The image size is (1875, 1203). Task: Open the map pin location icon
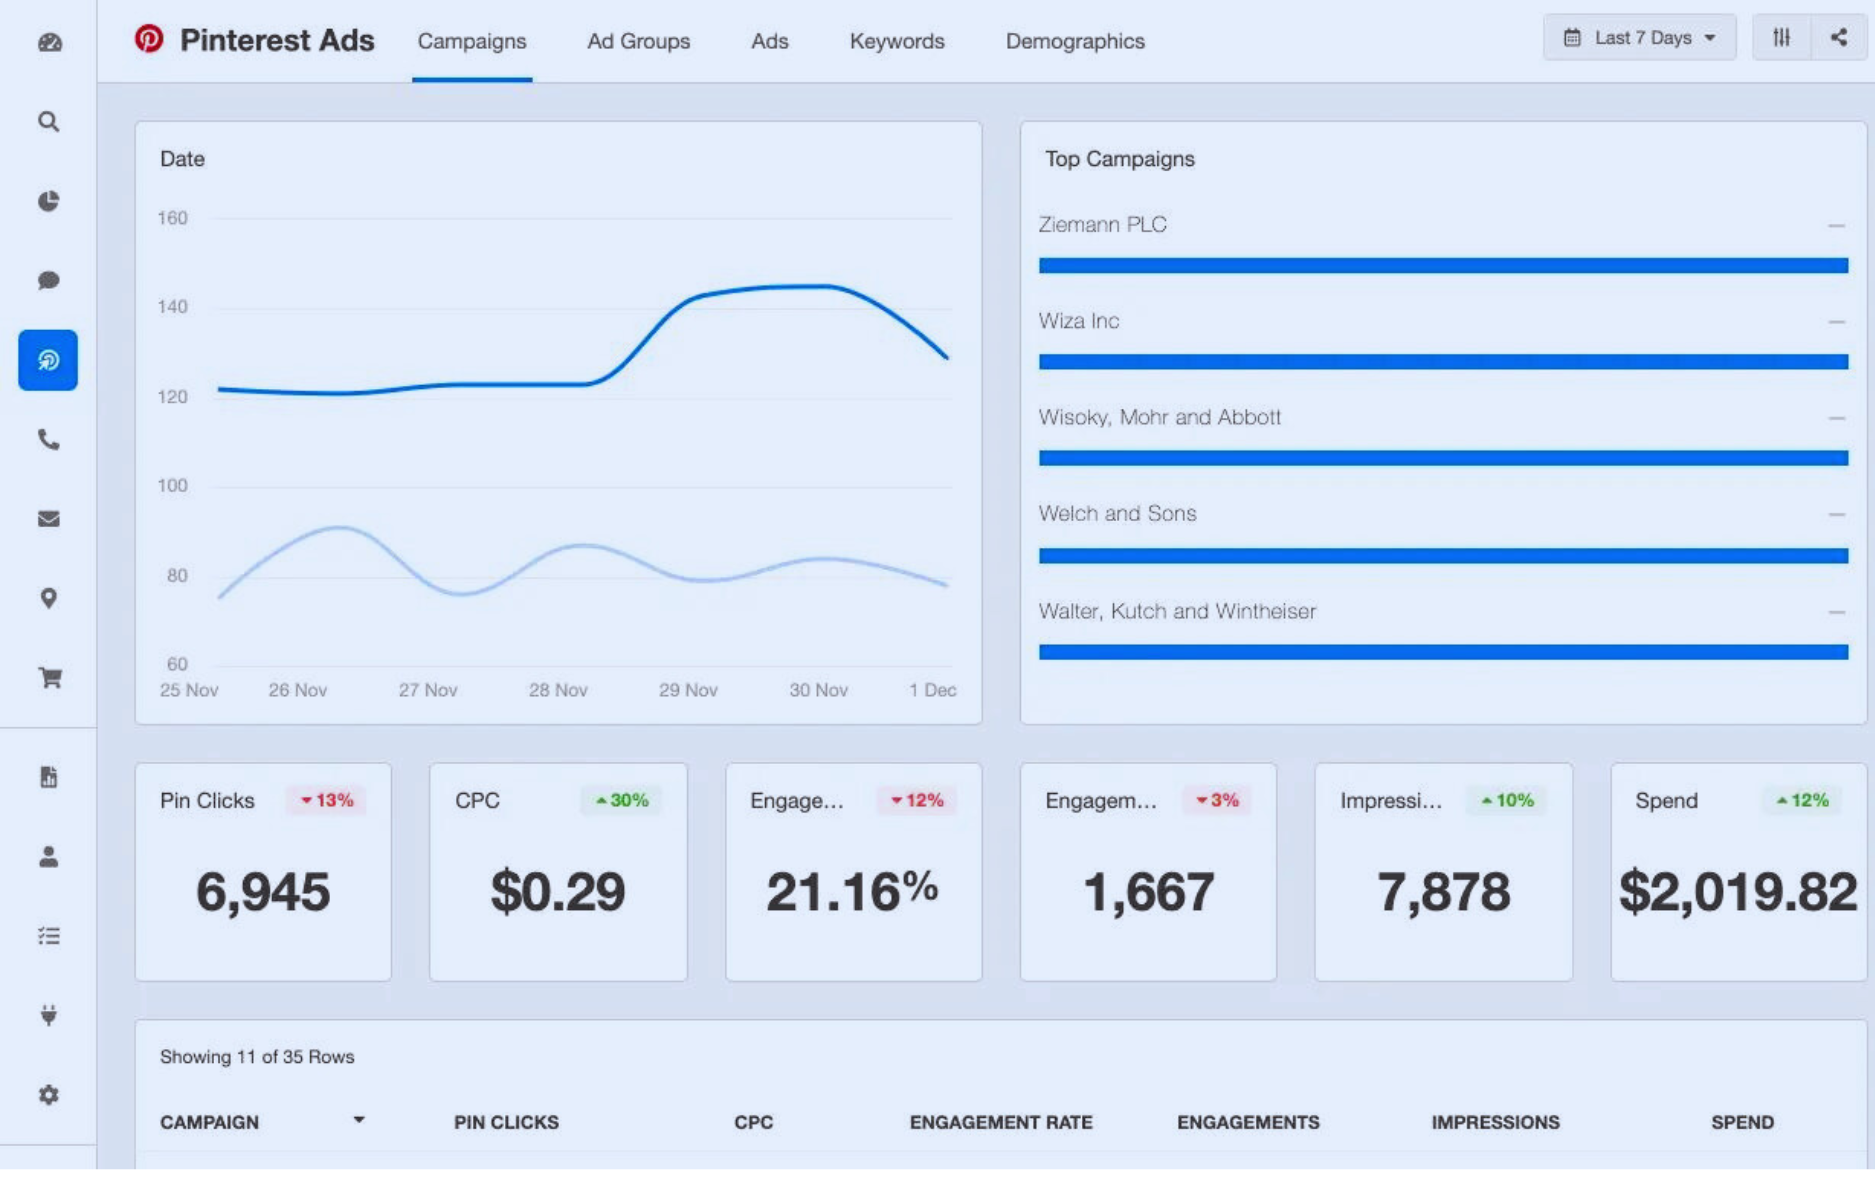click(x=49, y=598)
